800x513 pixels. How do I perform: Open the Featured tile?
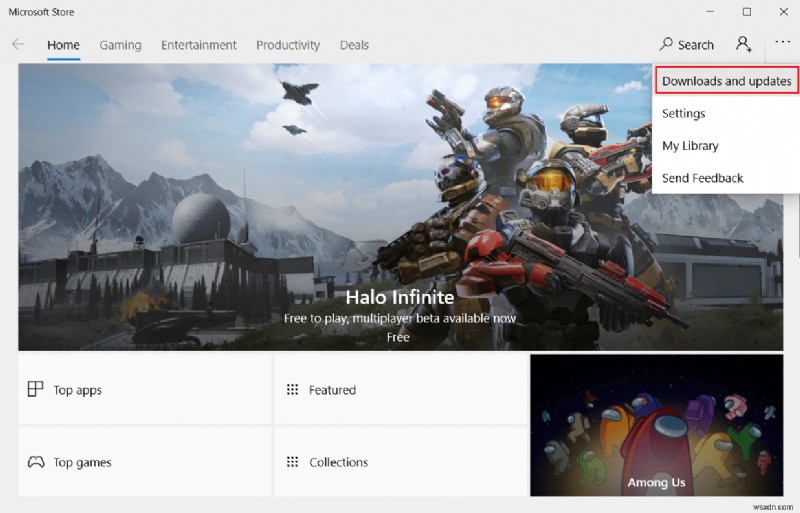tap(401, 389)
